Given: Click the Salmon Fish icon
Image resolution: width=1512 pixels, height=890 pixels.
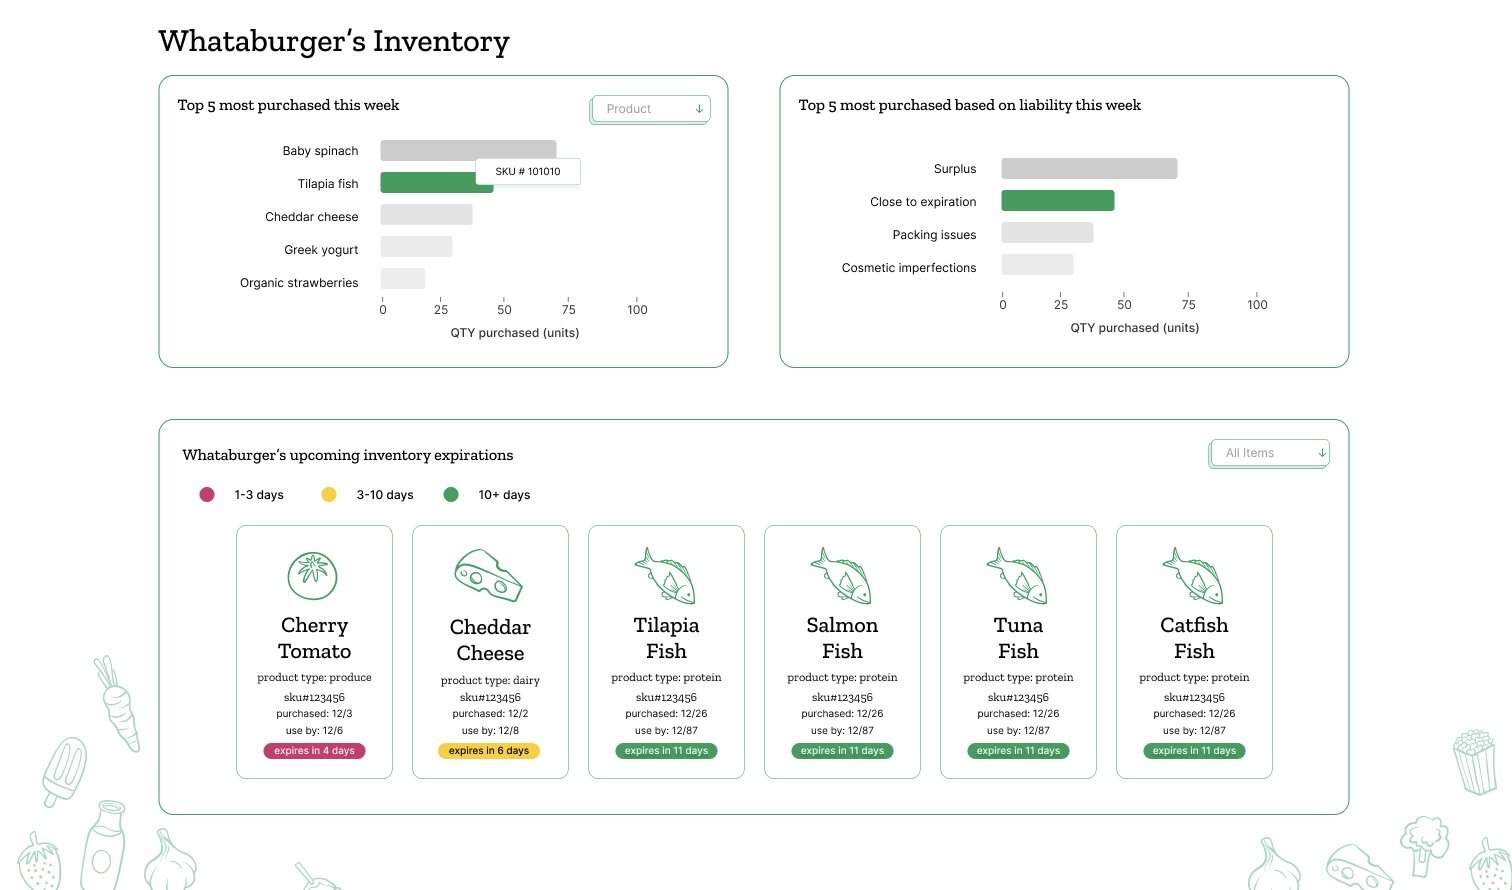Looking at the screenshot, I should [x=842, y=576].
